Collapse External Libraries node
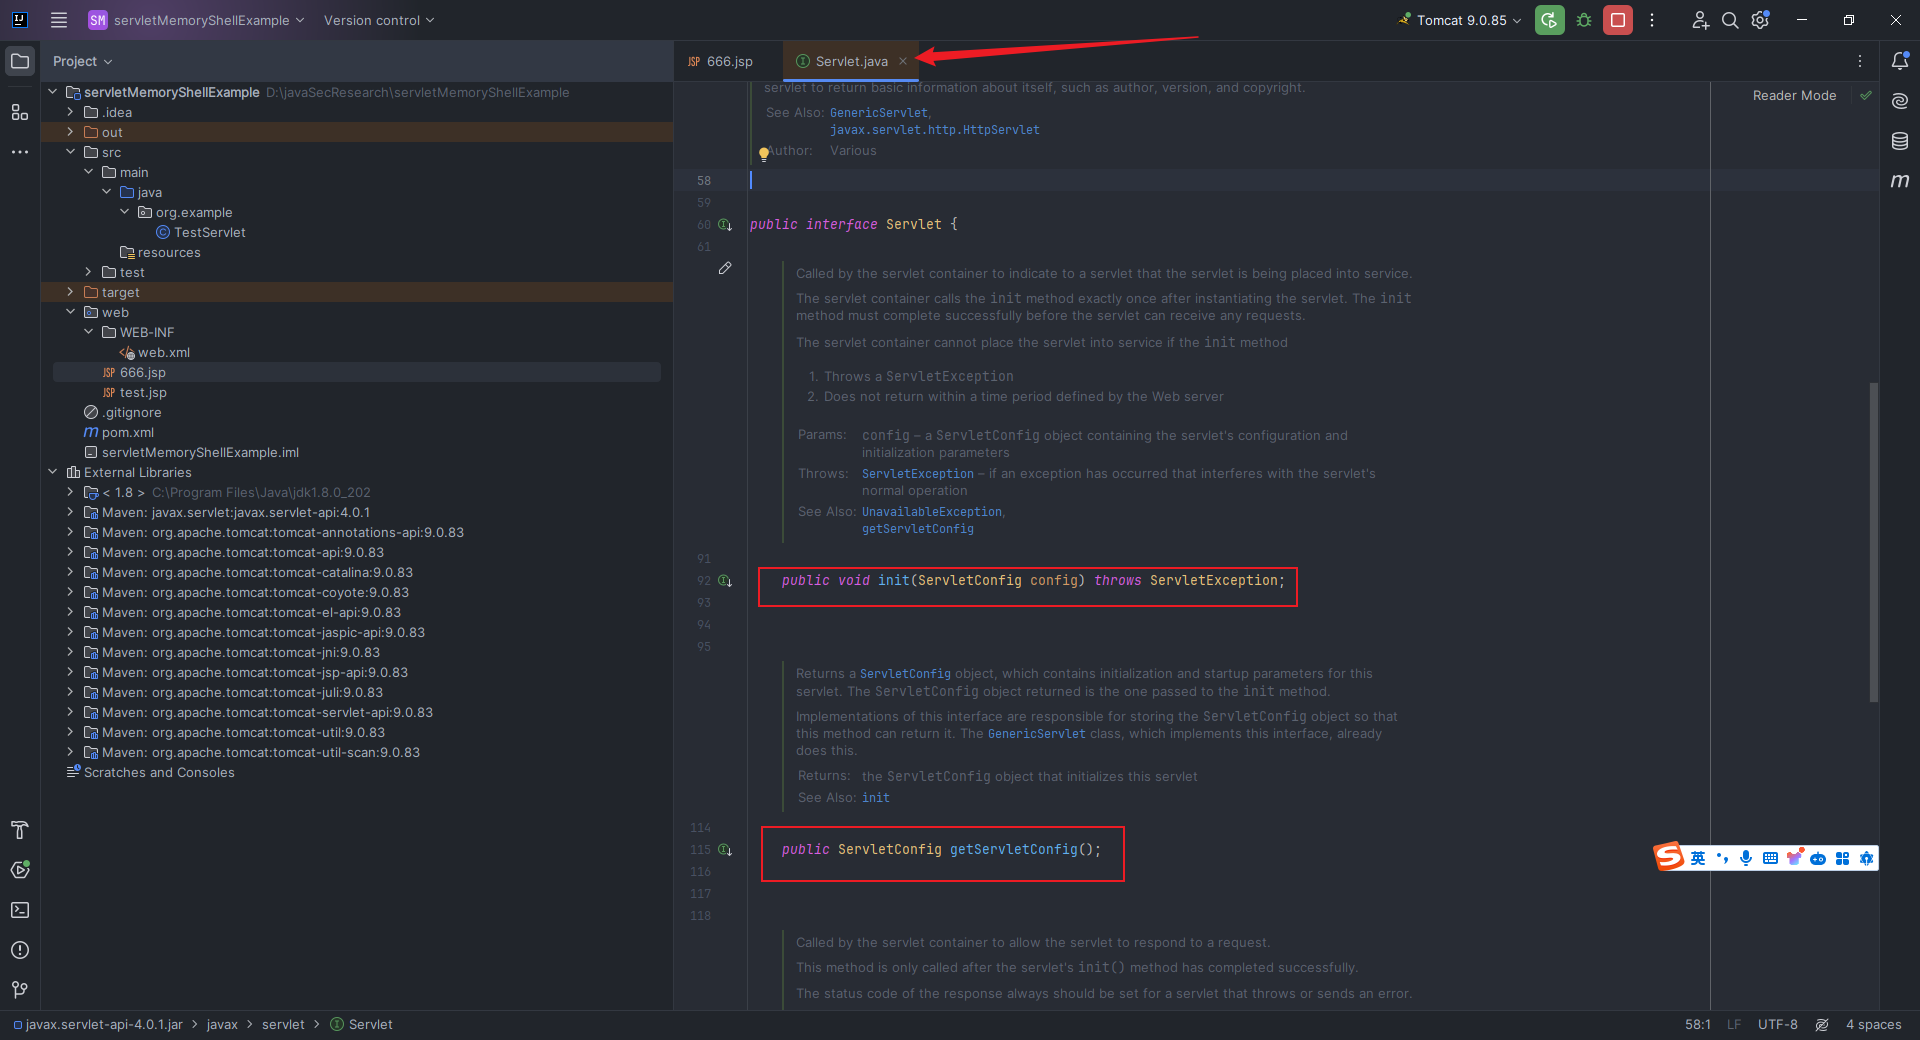This screenshot has width=1920, height=1040. (52, 472)
